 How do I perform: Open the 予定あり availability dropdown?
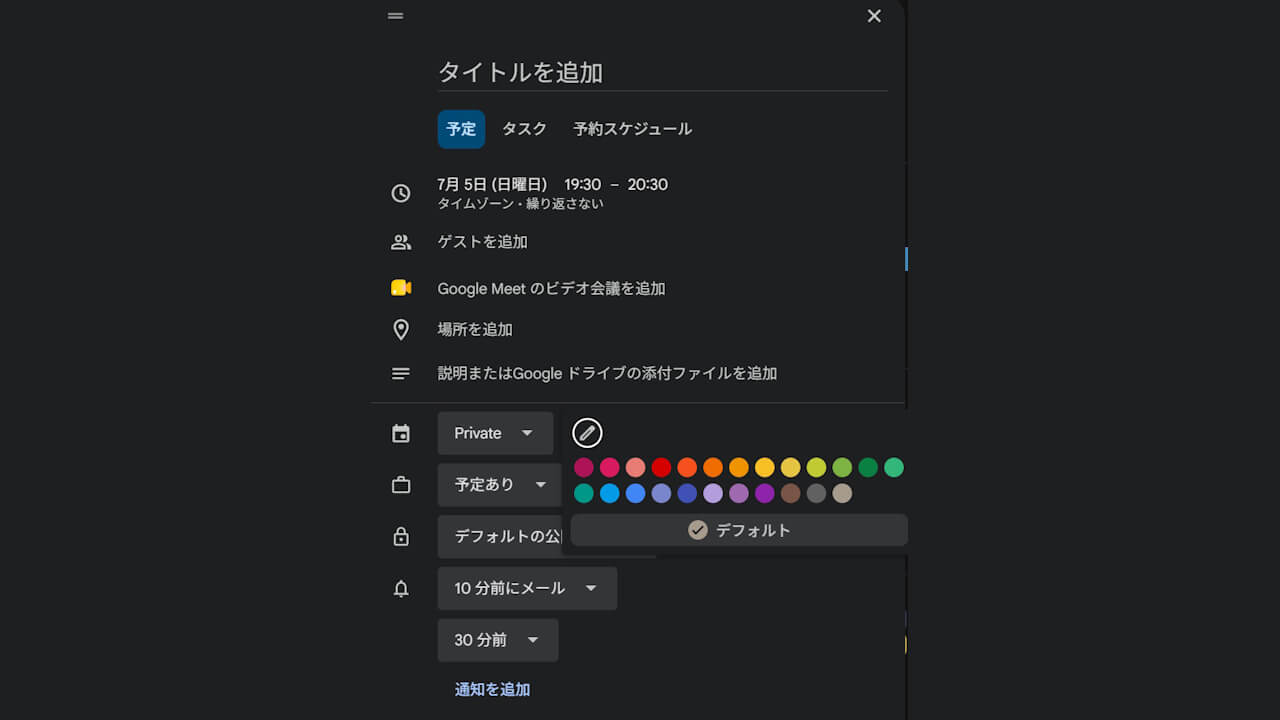coord(500,485)
